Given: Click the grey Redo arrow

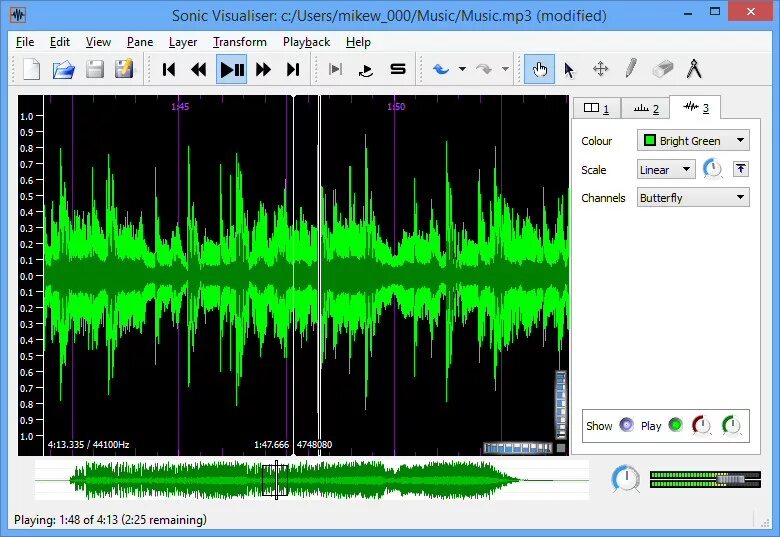Looking at the screenshot, I should [x=484, y=69].
